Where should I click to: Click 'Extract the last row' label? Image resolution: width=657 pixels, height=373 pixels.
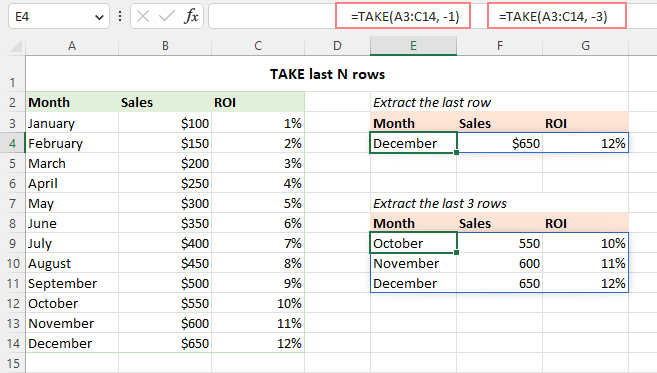tap(432, 102)
